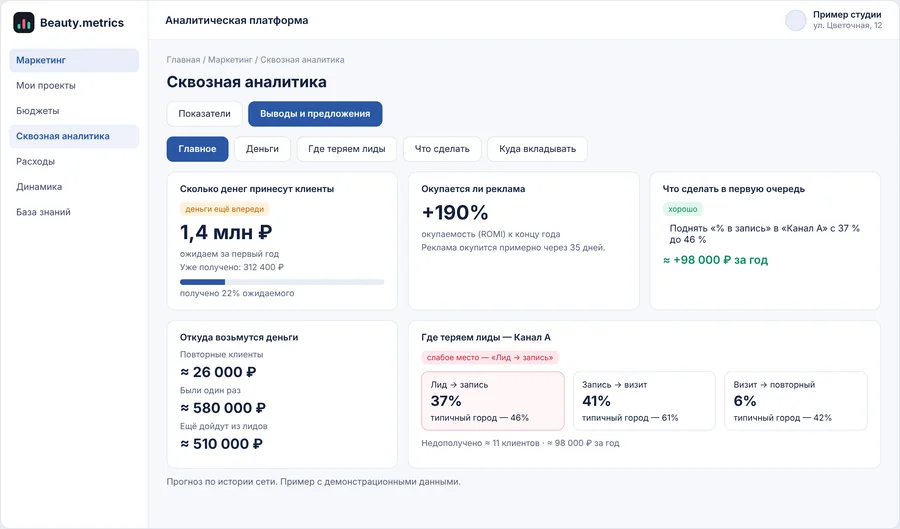
Task: Switch to the Куда вкладывать sub-tab
Action: pyautogui.click(x=537, y=149)
